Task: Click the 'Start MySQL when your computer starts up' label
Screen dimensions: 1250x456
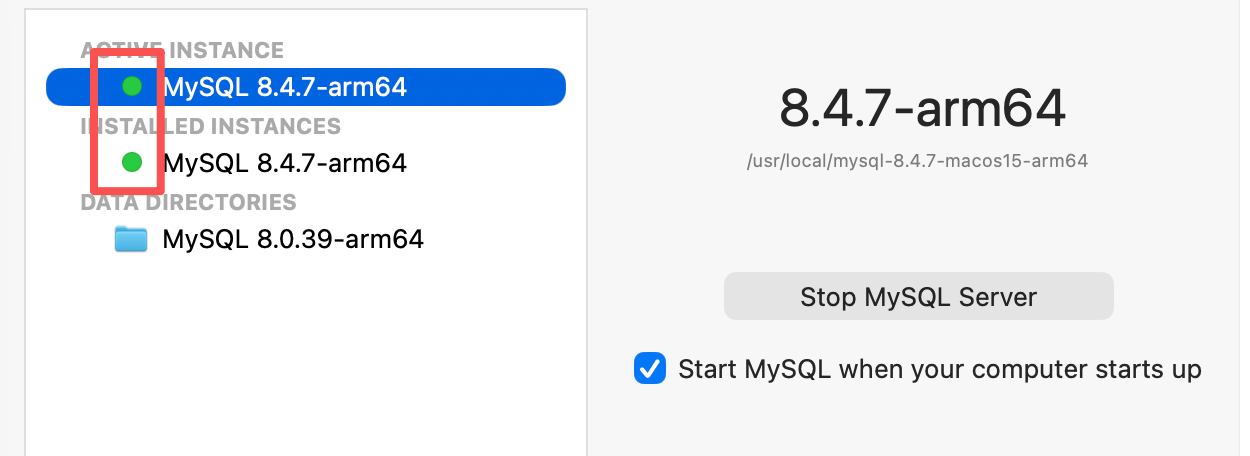Action: (939, 369)
